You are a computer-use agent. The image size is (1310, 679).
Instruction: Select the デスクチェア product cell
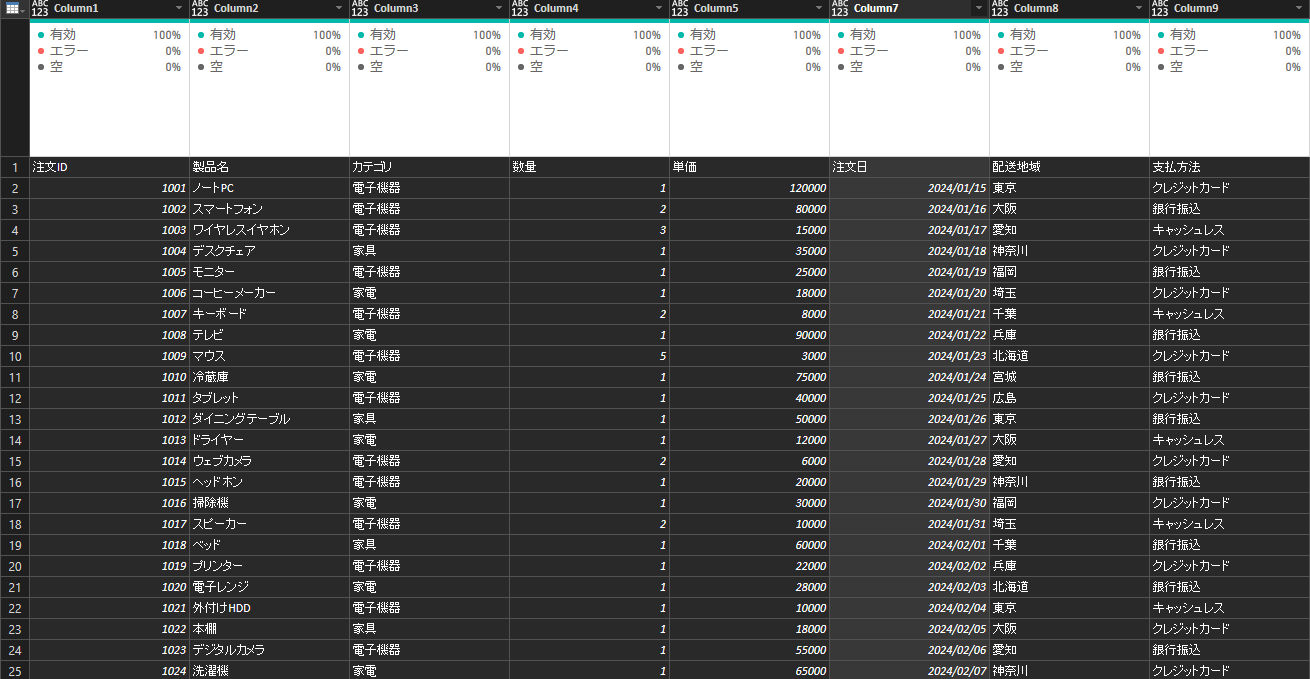(x=270, y=251)
